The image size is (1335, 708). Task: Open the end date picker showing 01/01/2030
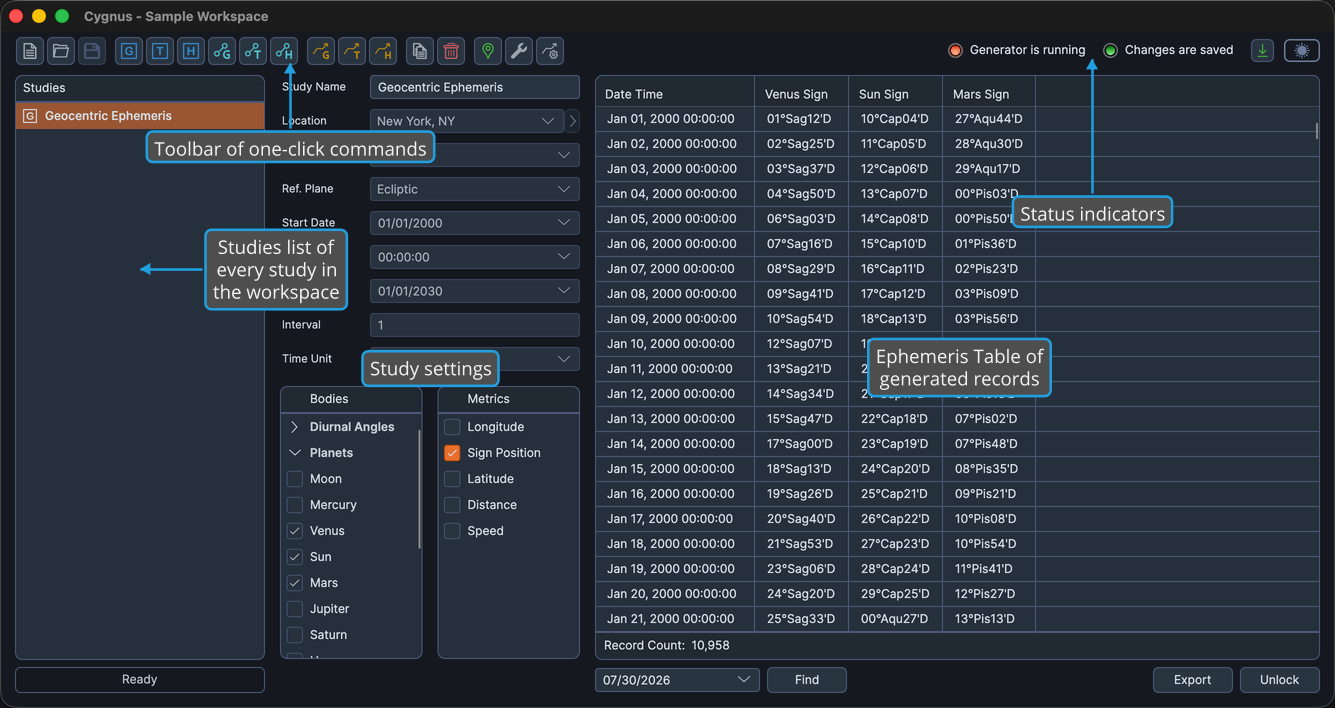[x=475, y=291]
